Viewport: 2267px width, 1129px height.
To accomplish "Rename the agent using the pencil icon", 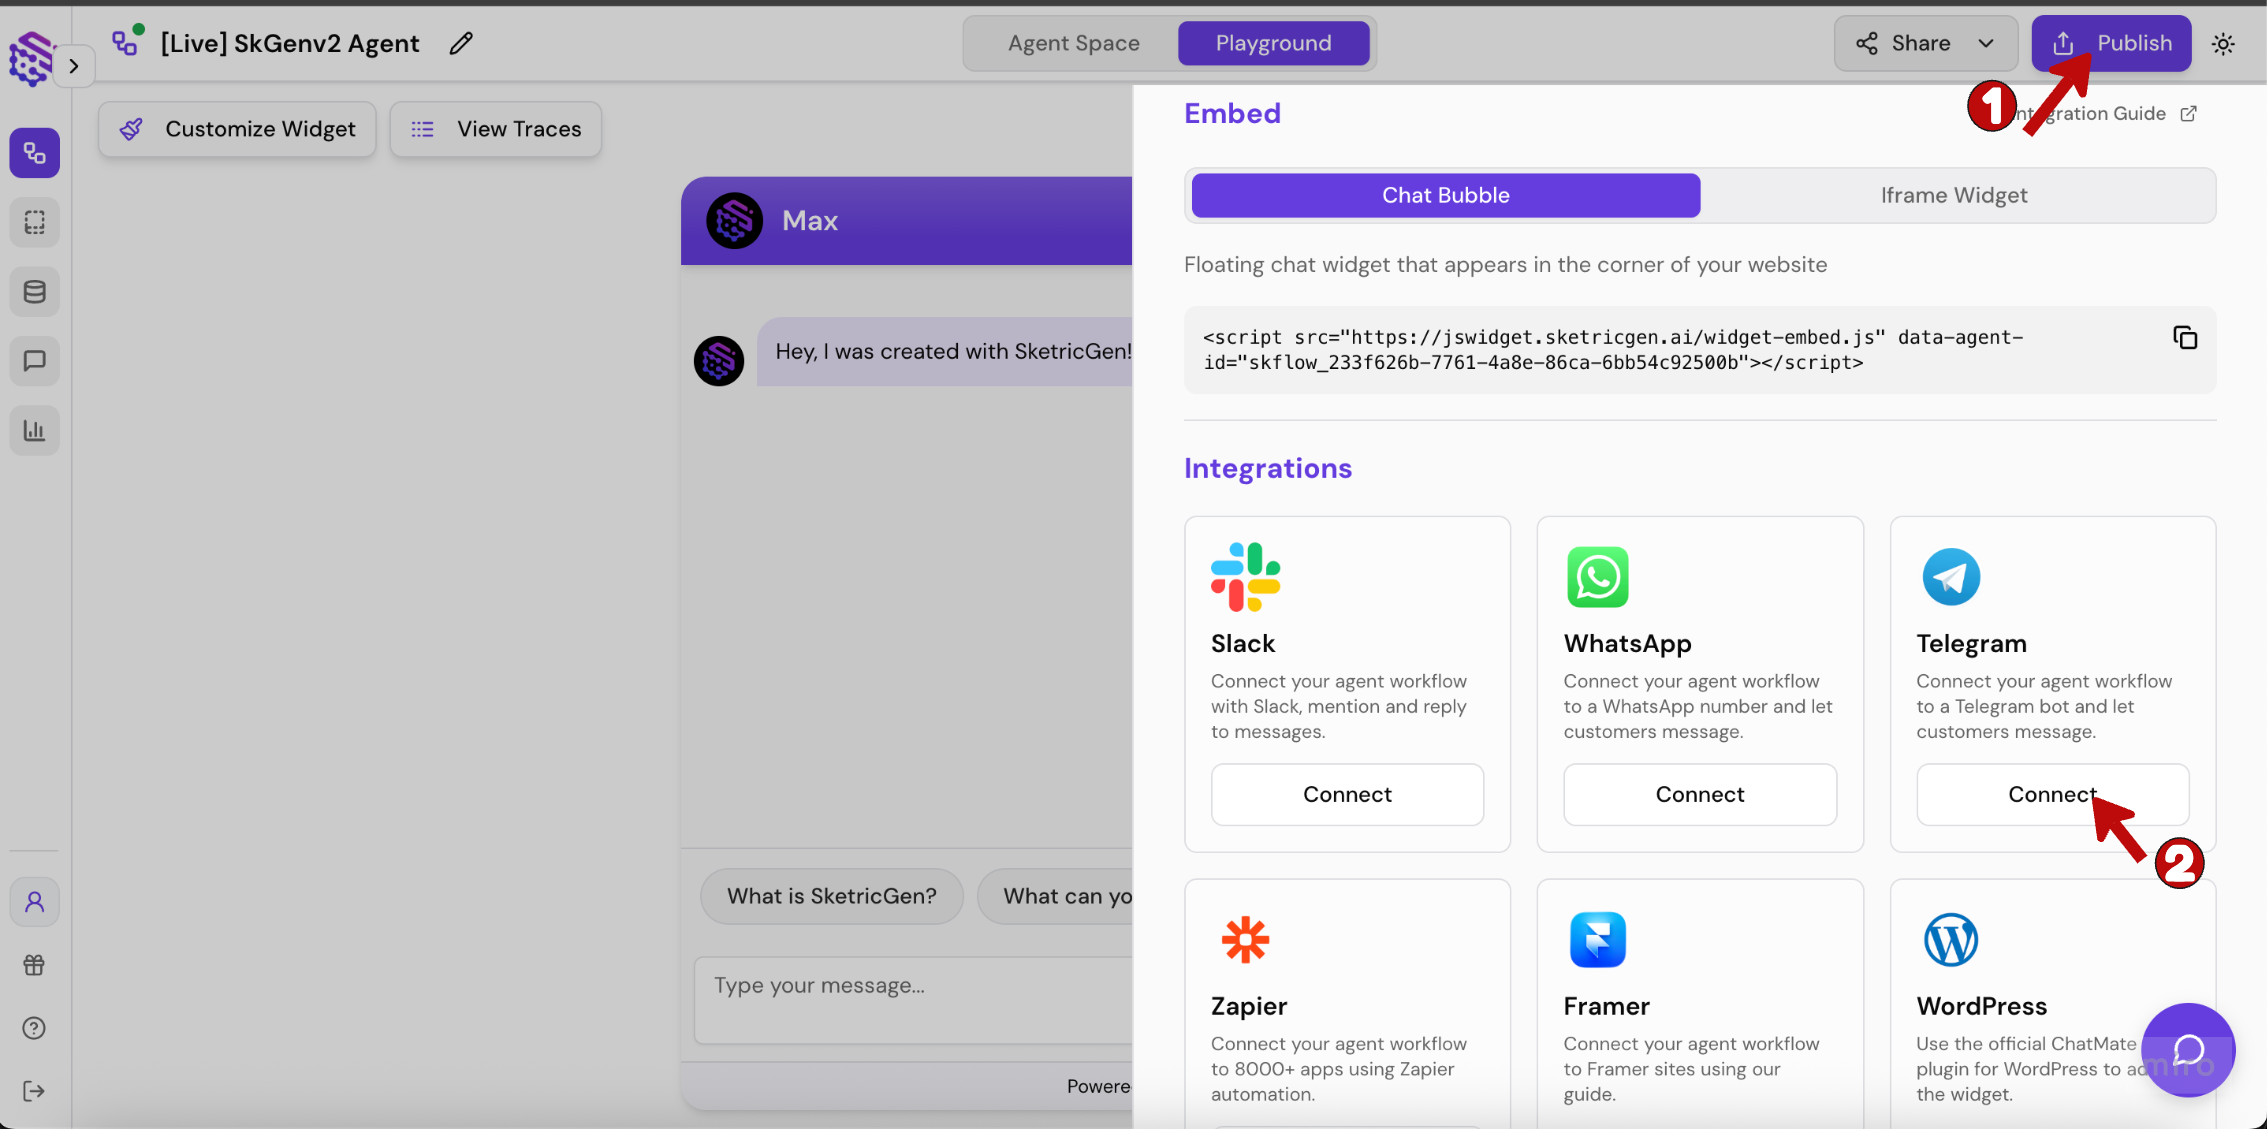I will coord(461,43).
